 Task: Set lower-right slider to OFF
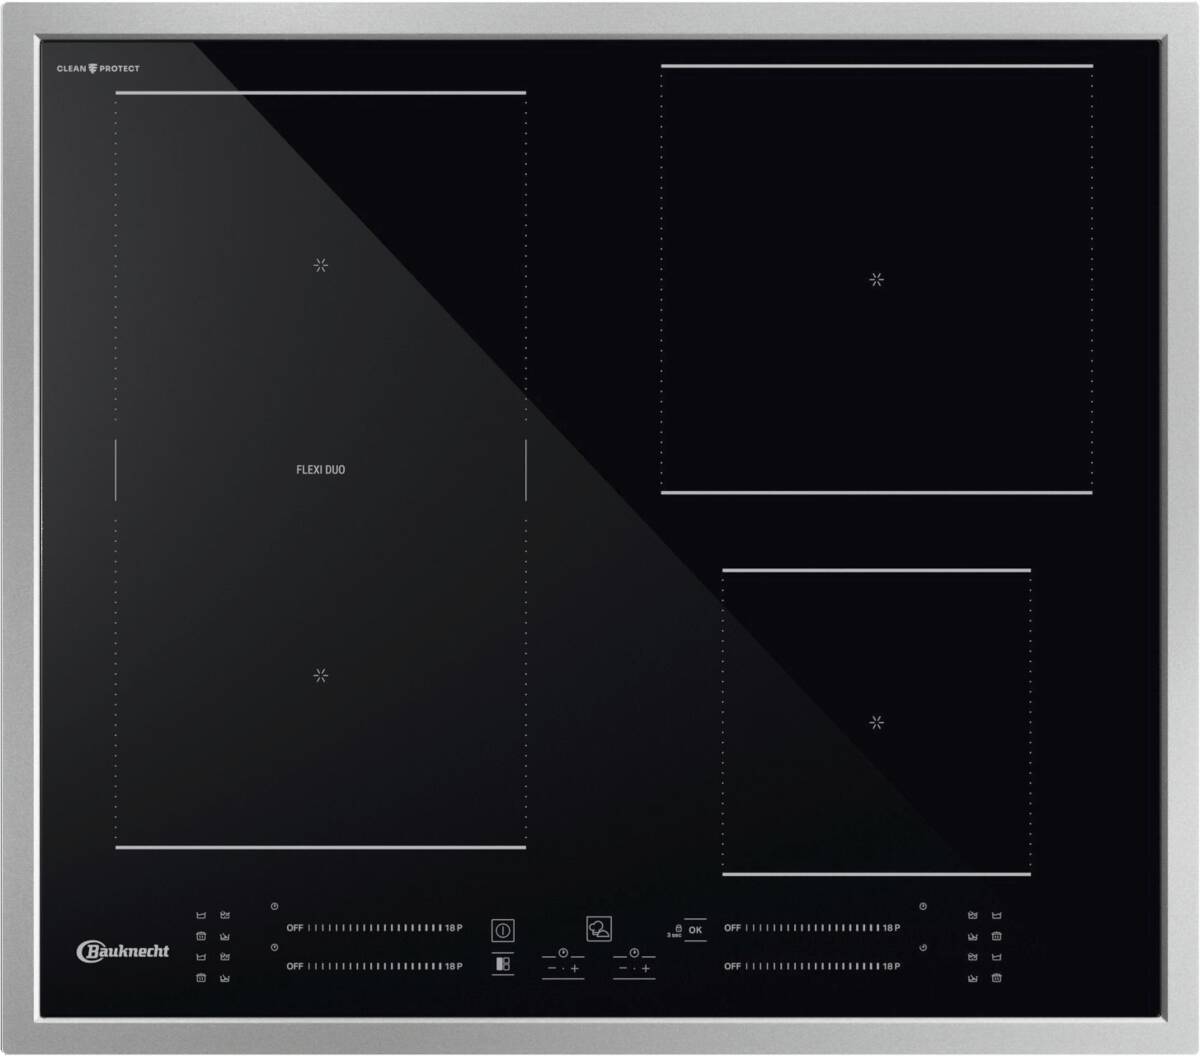pyautogui.click(x=732, y=966)
